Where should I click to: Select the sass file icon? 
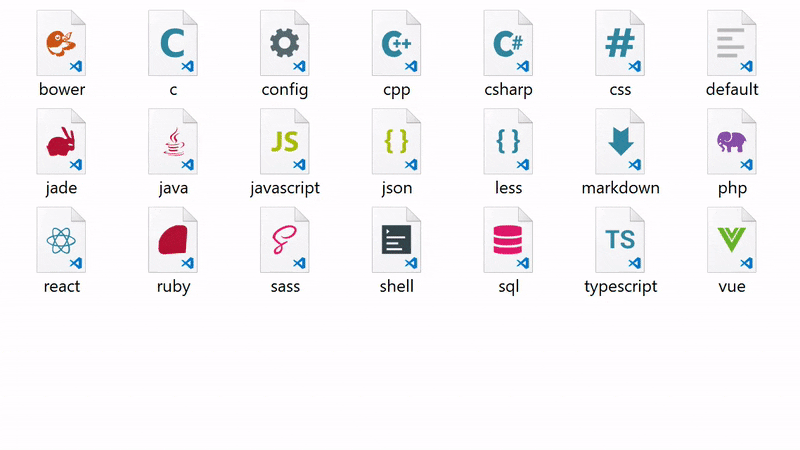tap(285, 240)
